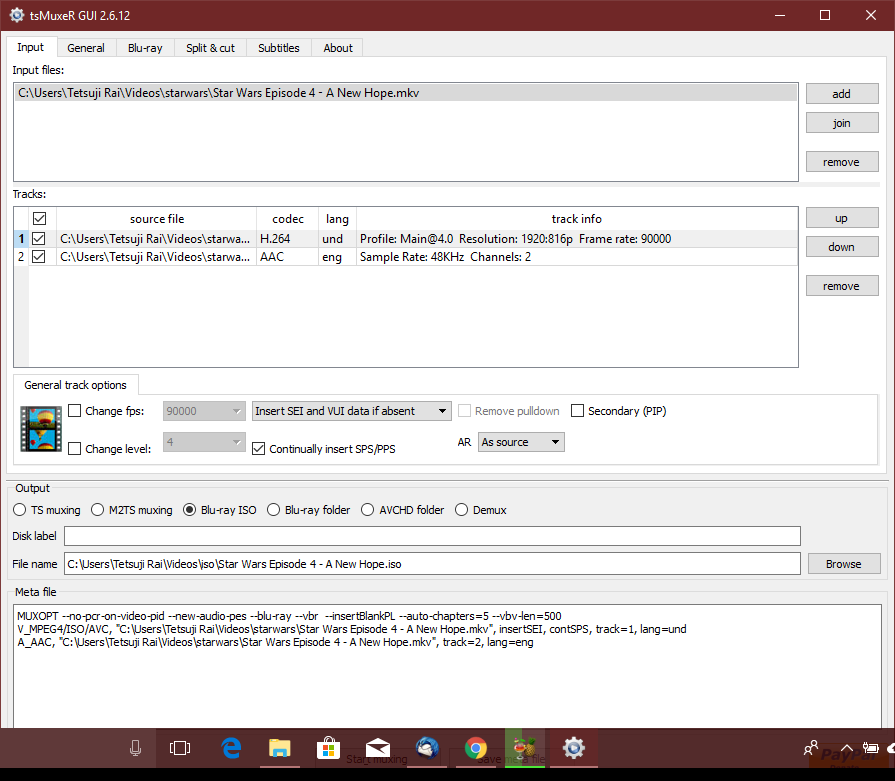This screenshot has width=895, height=781.
Task: Launch Microsoft Edge from the taskbar
Action: tap(231, 748)
